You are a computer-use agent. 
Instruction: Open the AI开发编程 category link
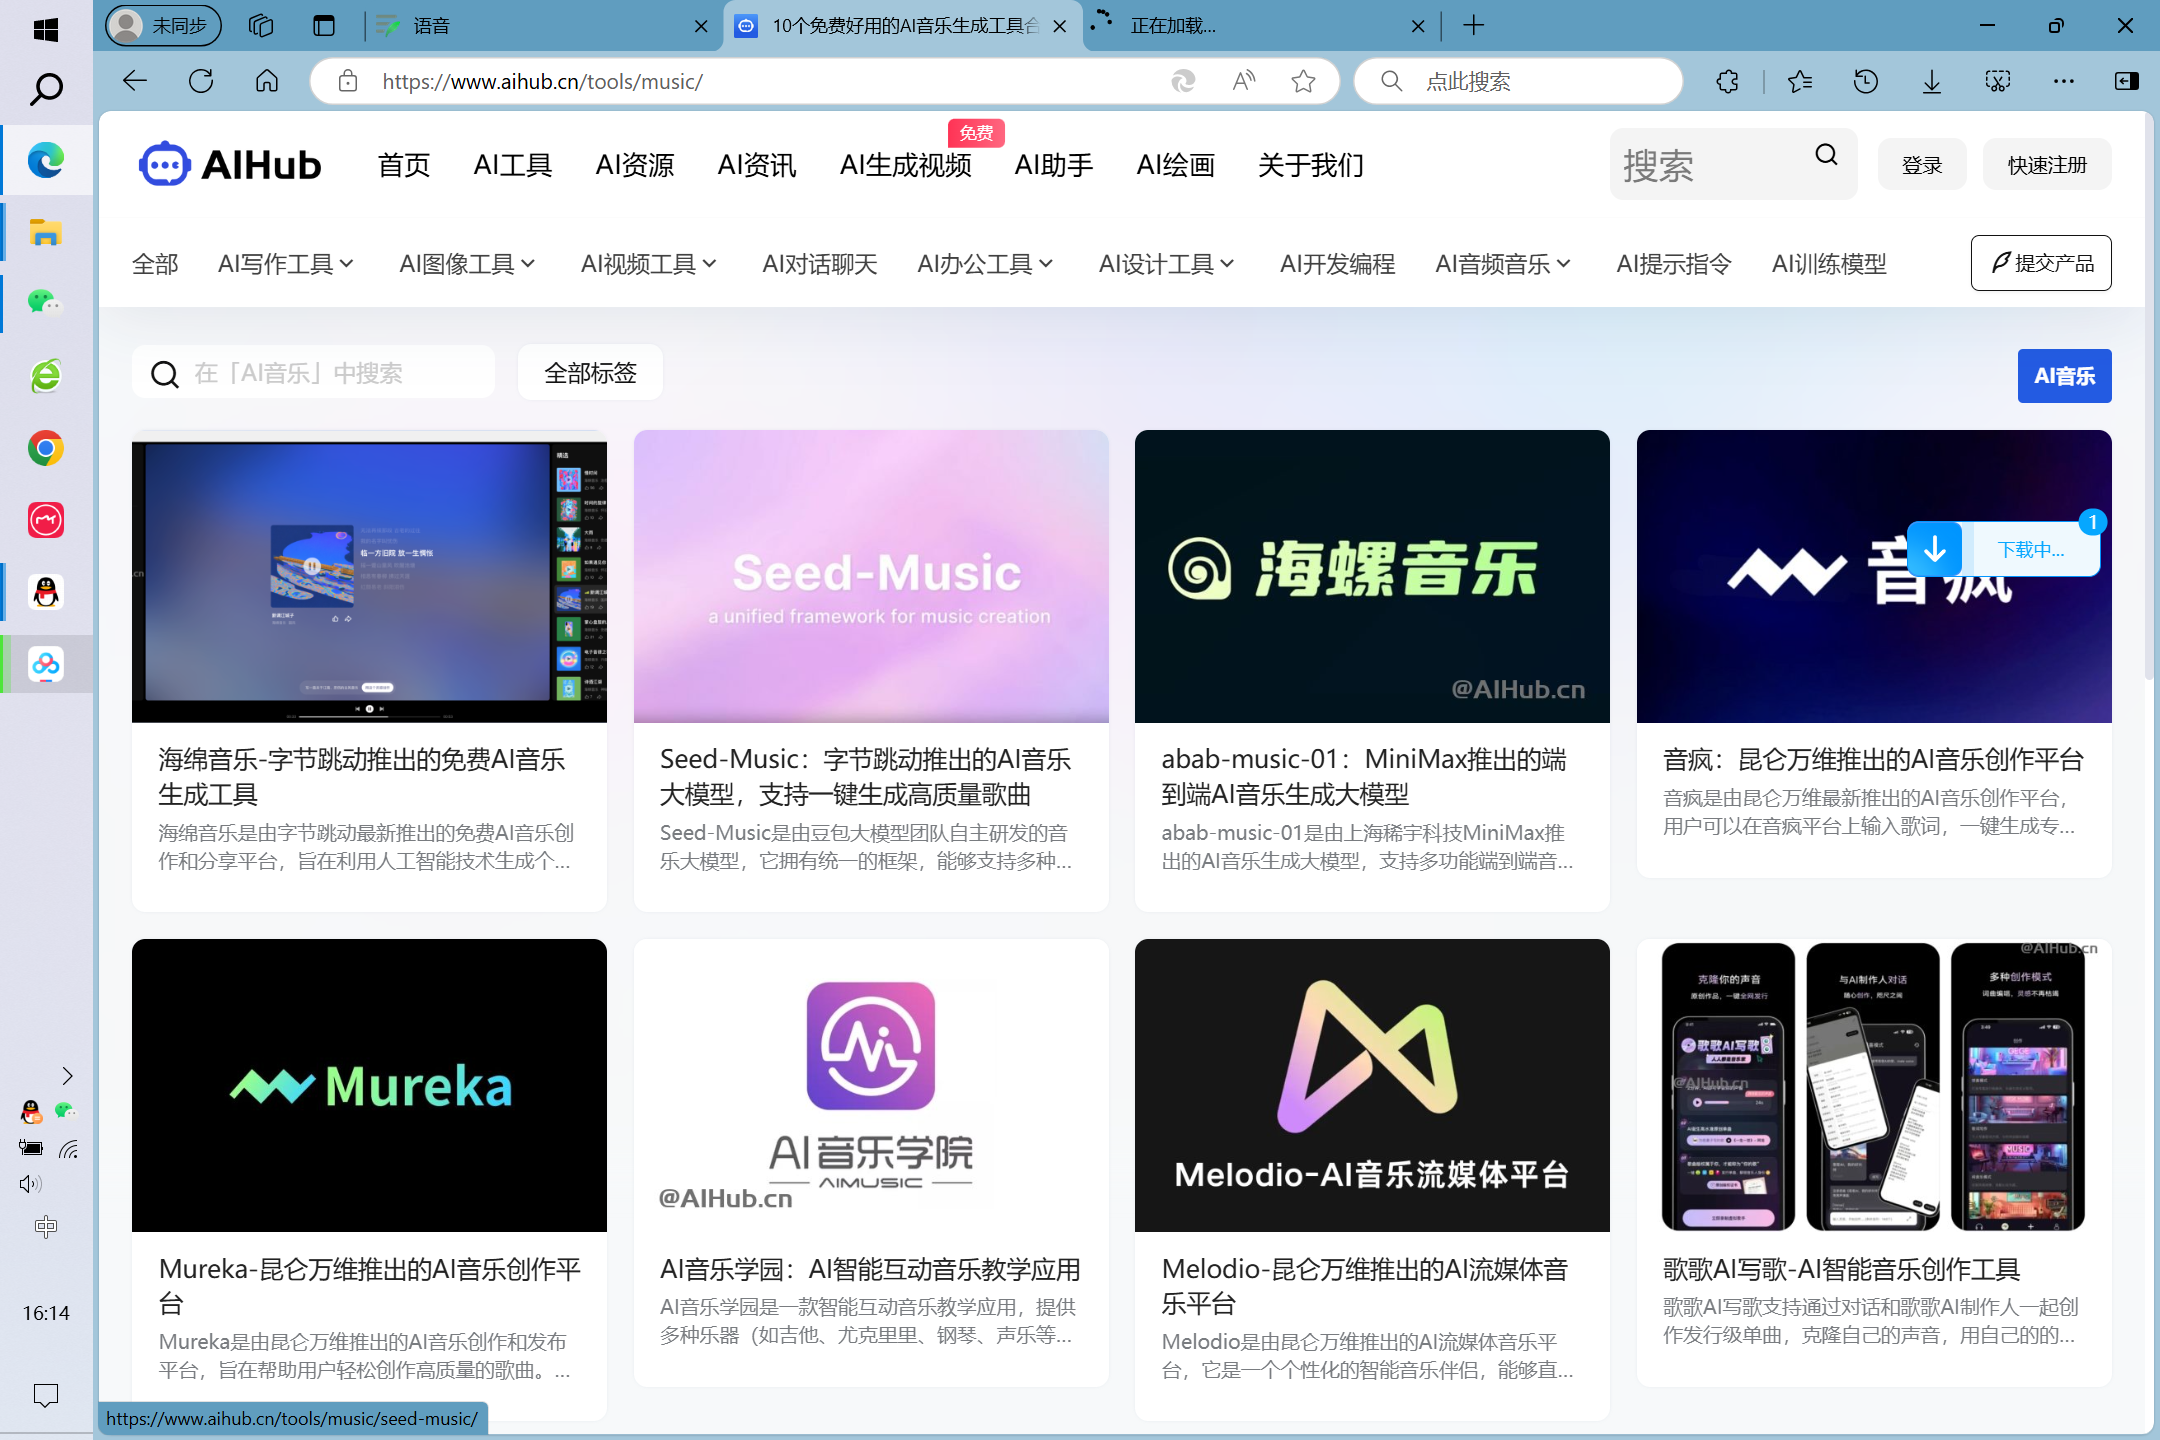click(1338, 264)
